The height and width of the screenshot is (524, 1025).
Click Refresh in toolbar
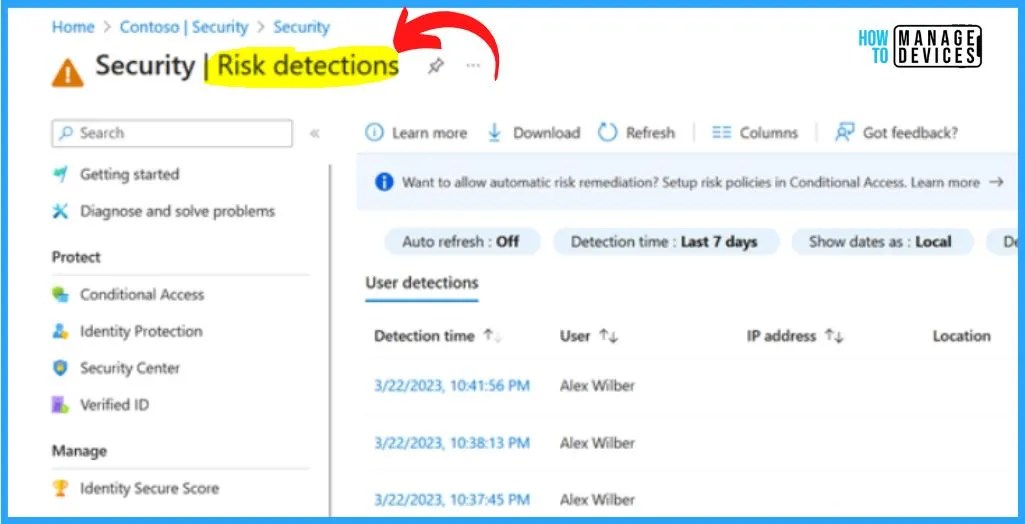pyautogui.click(x=650, y=133)
